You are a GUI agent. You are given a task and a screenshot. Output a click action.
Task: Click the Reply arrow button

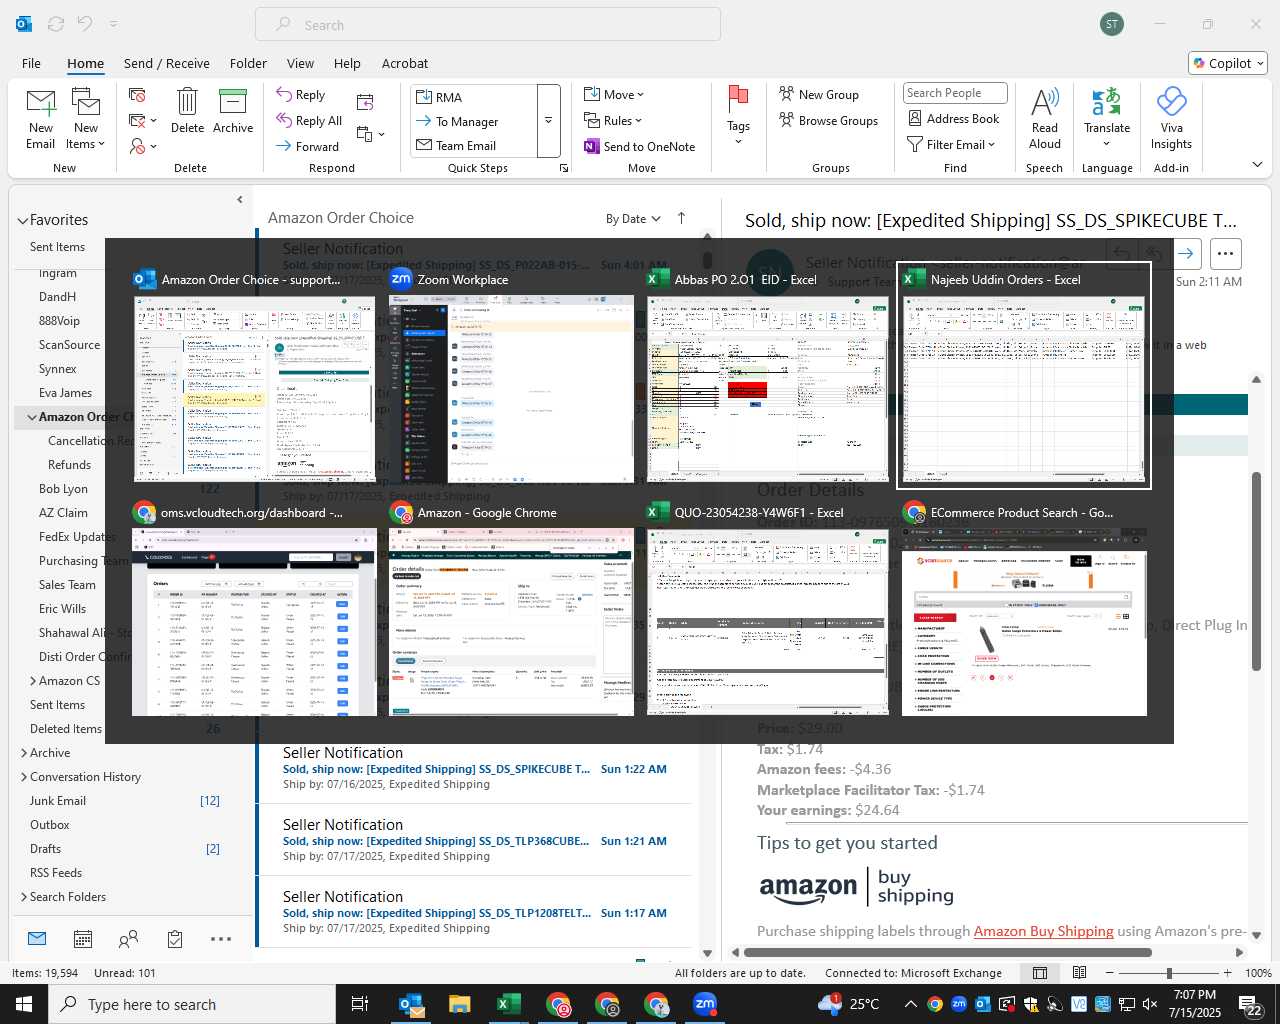pos(301,95)
